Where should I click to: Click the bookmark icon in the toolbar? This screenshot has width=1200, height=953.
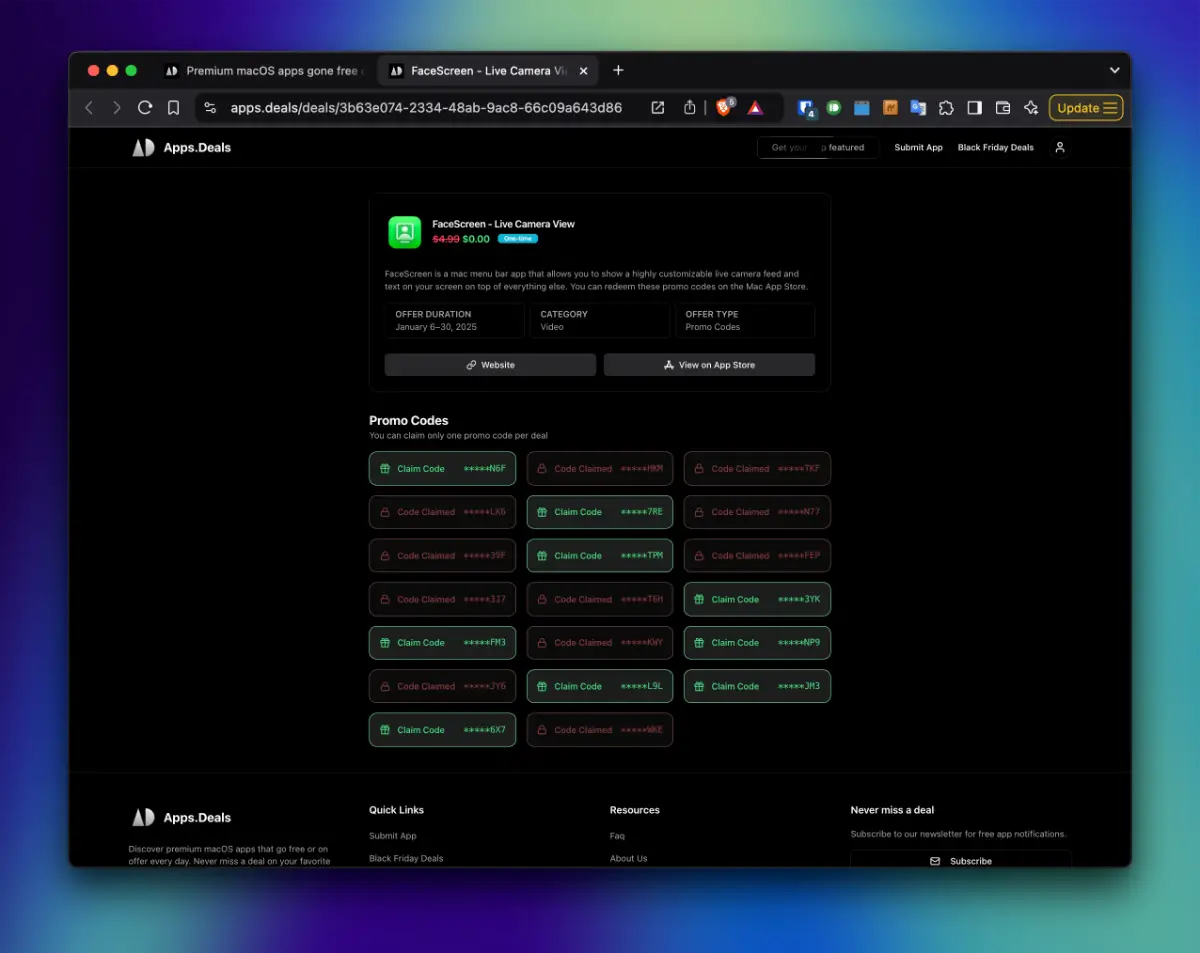pyautogui.click(x=173, y=108)
